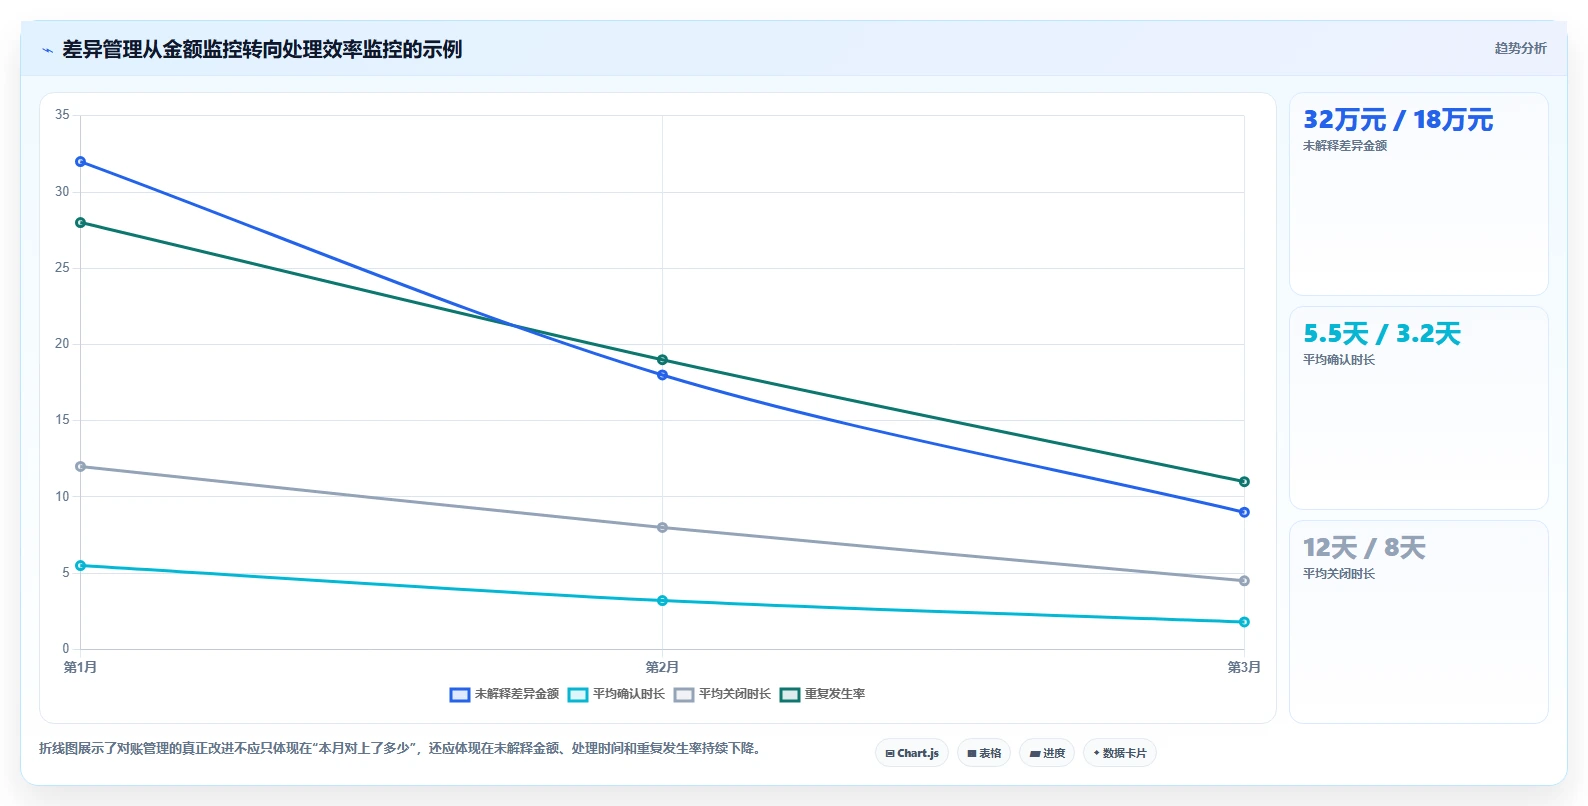Click the cyan data point at 第1月 (5.5)

tap(81, 566)
